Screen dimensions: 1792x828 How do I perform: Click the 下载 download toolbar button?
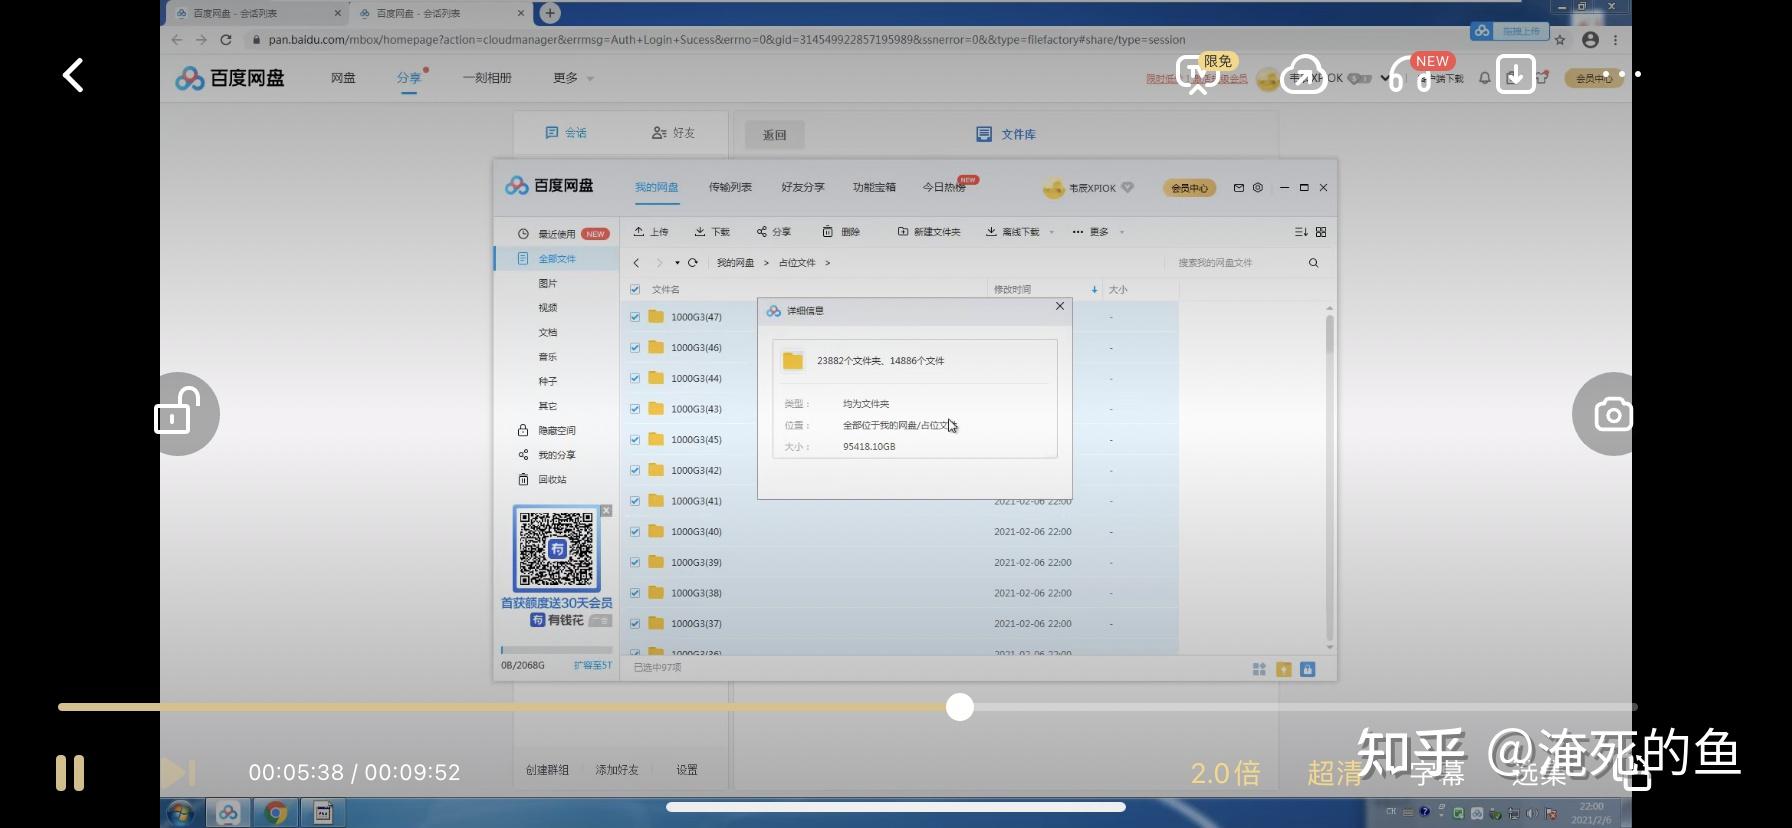pos(712,232)
